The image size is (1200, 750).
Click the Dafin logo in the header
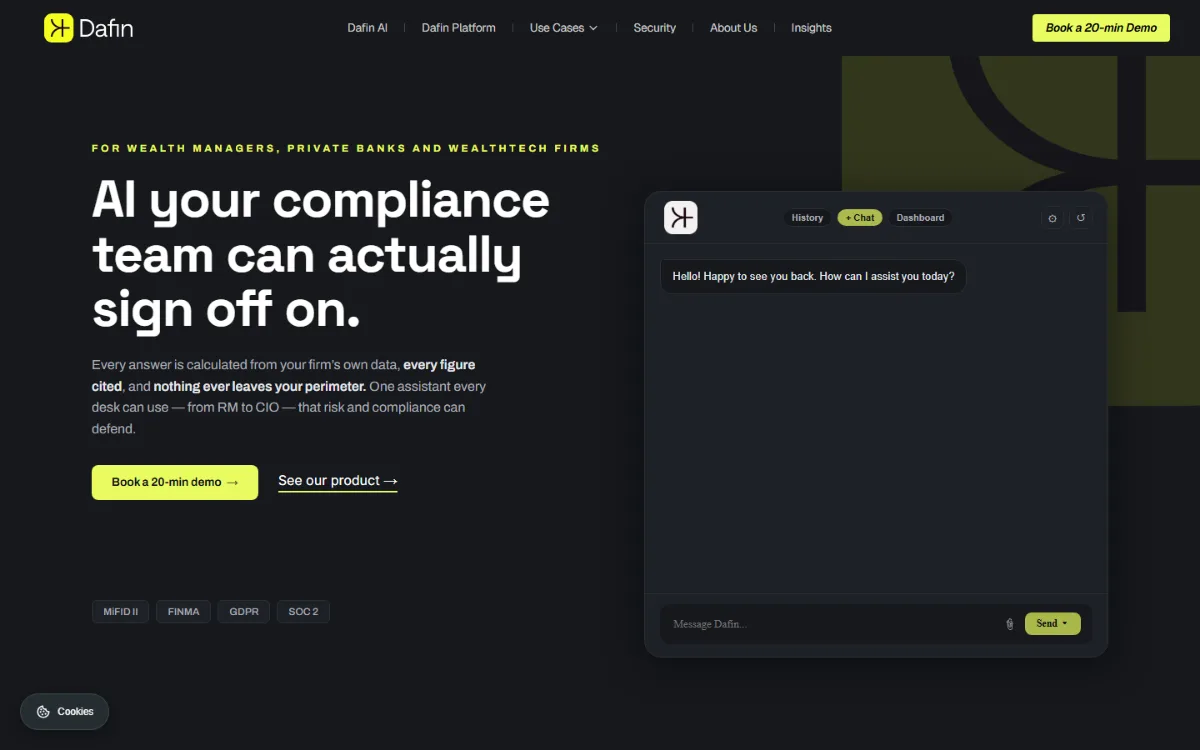point(89,28)
